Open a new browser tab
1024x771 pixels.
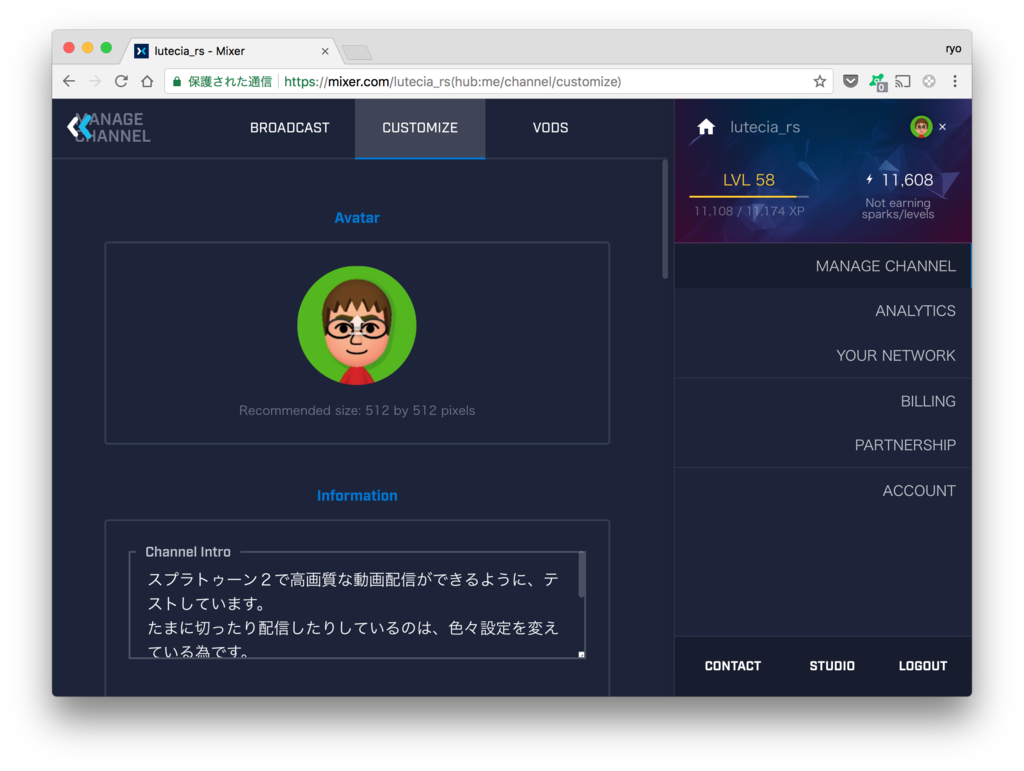tap(357, 52)
